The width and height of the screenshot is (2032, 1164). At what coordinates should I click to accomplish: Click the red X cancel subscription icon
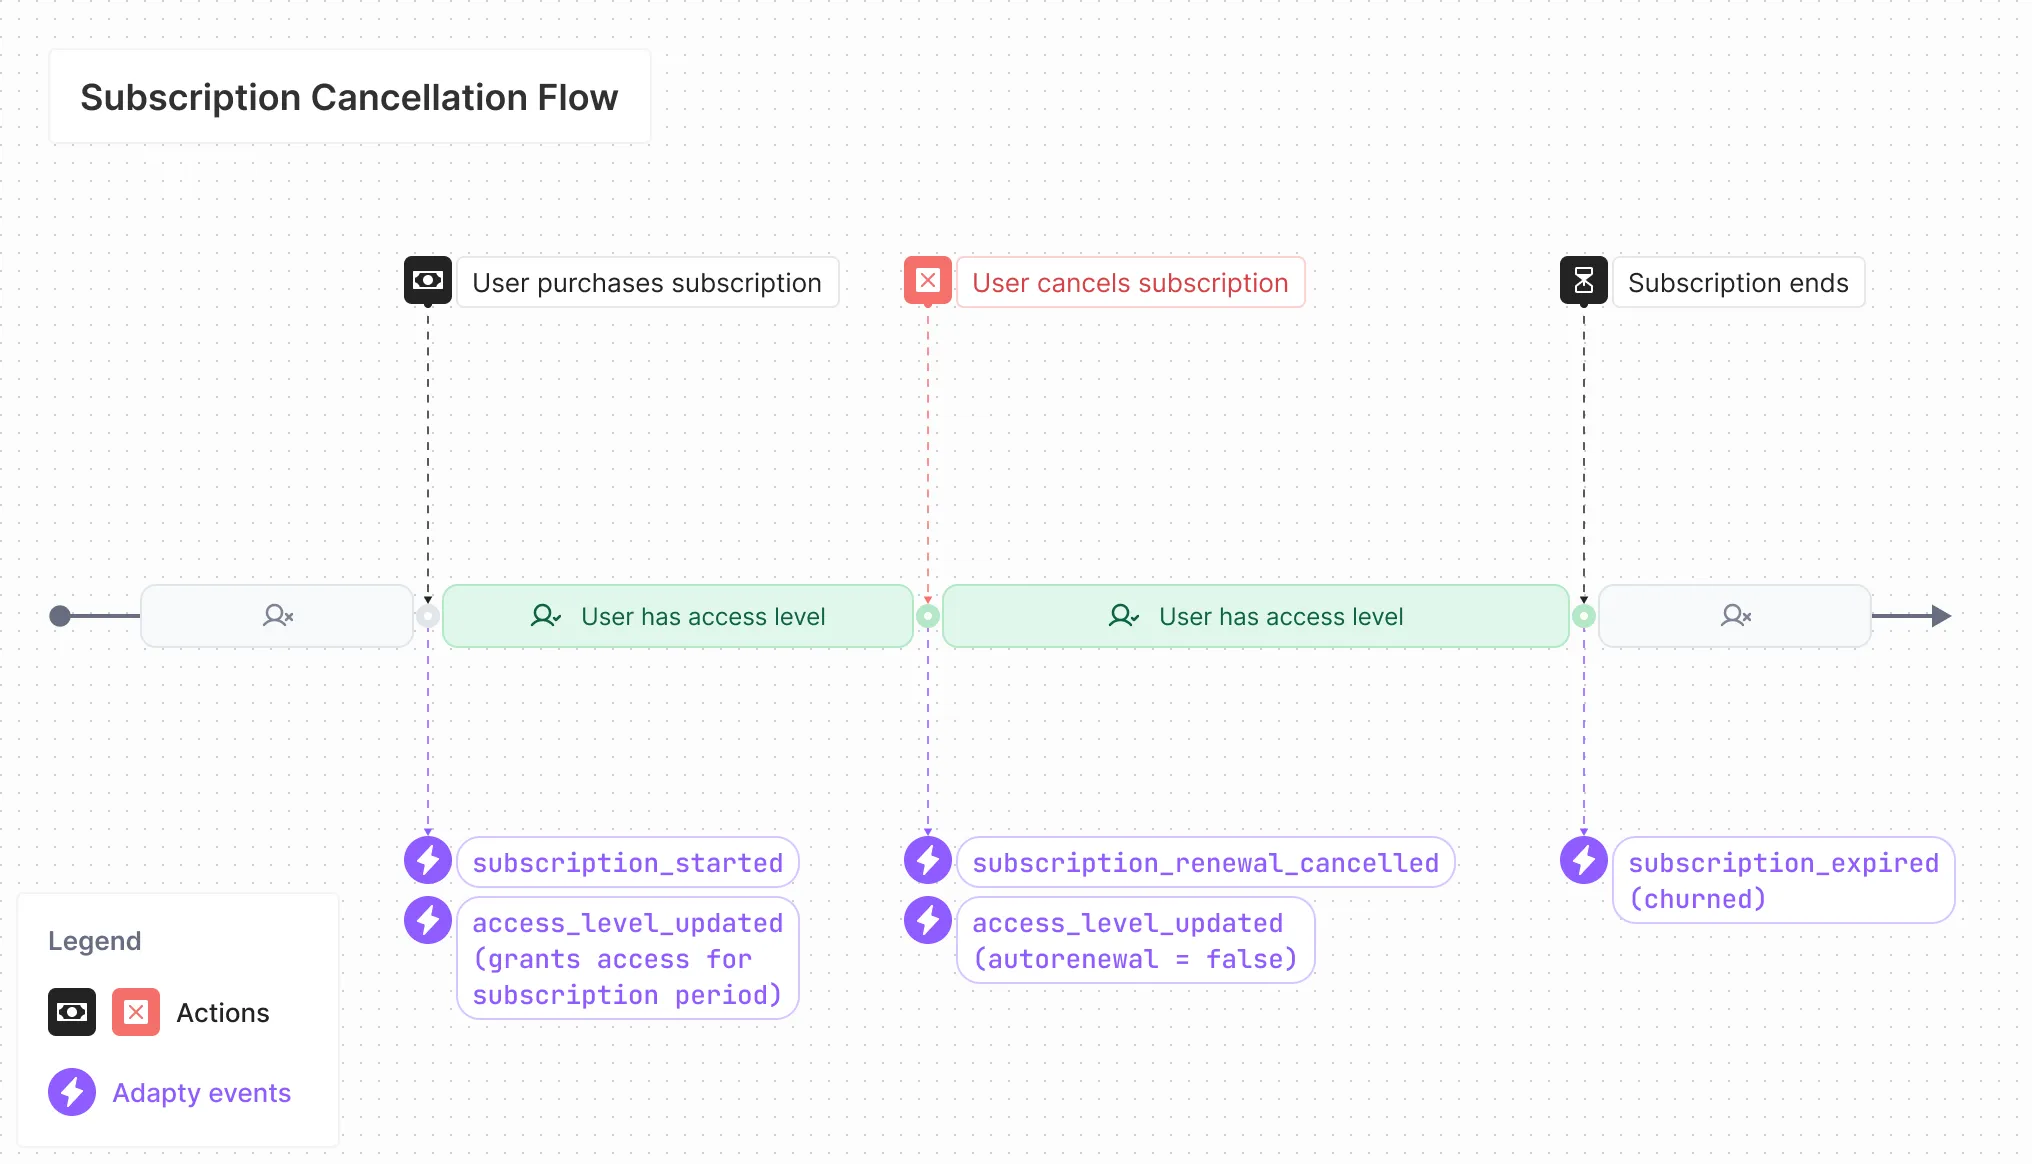tap(928, 281)
